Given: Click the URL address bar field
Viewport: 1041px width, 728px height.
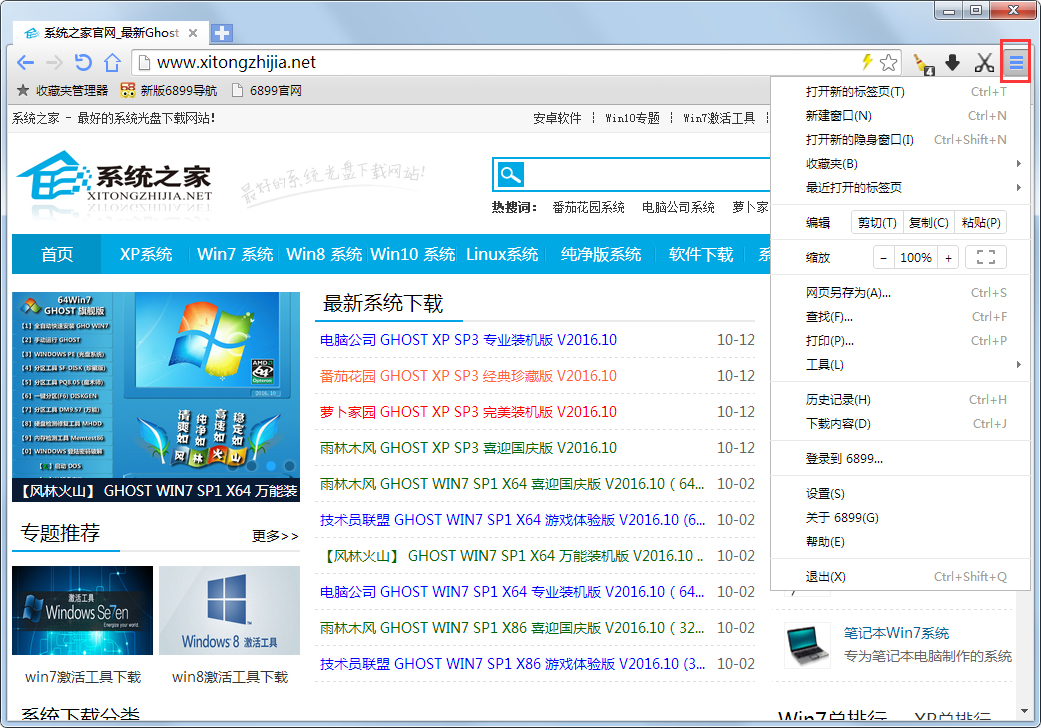Looking at the screenshot, I should pos(500,62).
